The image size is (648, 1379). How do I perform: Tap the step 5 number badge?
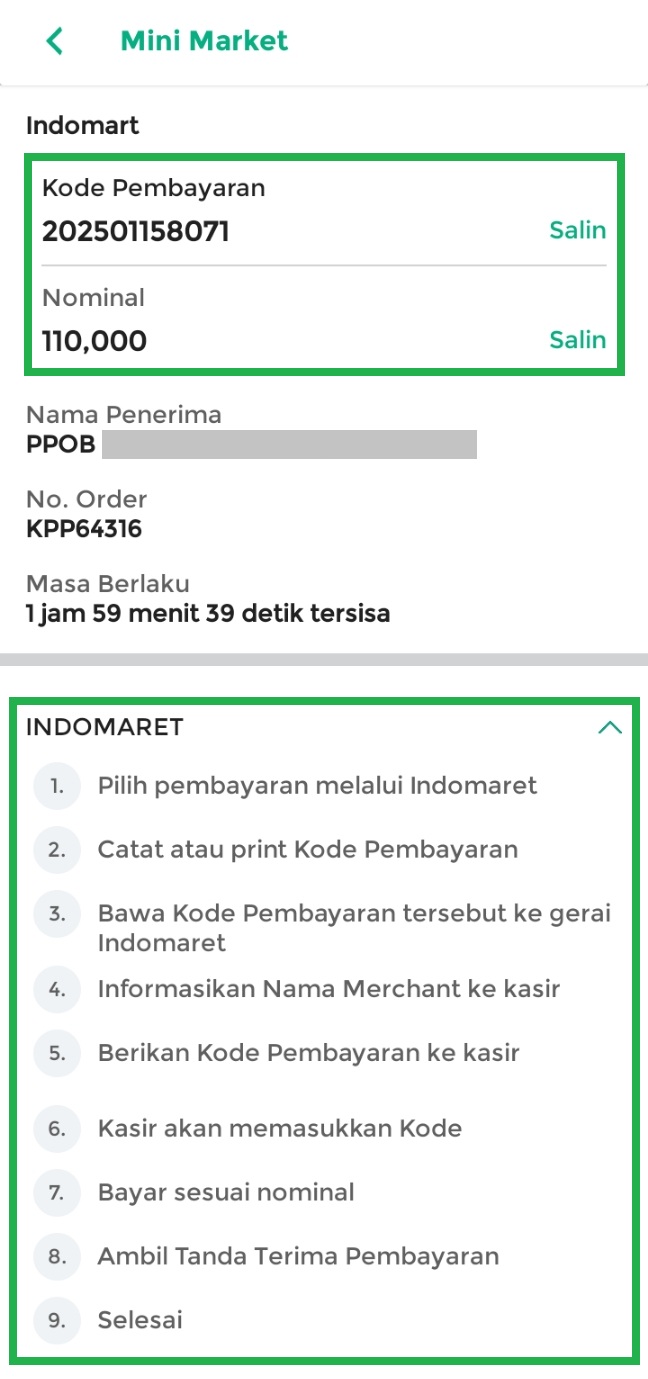(57, 1053)
